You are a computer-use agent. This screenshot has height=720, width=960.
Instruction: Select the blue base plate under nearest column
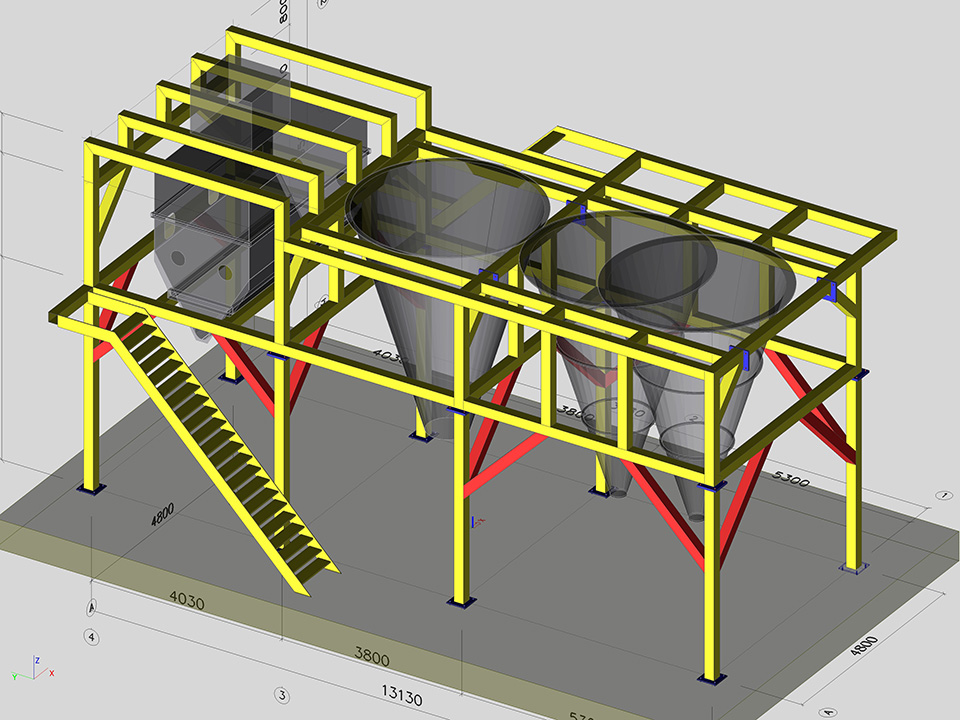coord(712,680)
